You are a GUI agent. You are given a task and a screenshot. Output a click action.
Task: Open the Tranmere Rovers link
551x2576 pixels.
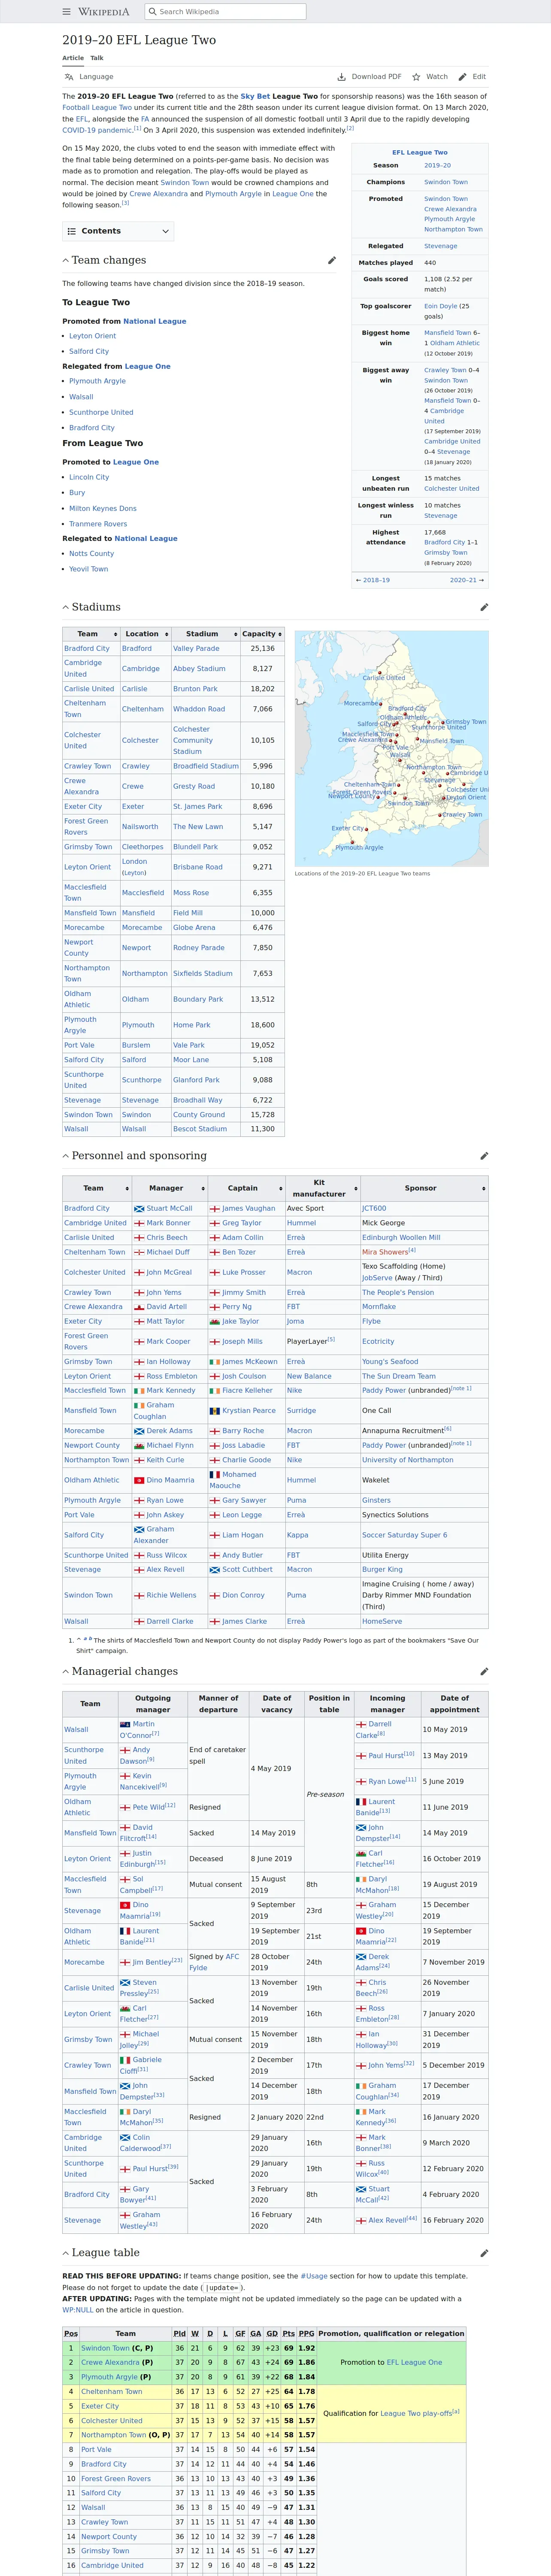98,523
